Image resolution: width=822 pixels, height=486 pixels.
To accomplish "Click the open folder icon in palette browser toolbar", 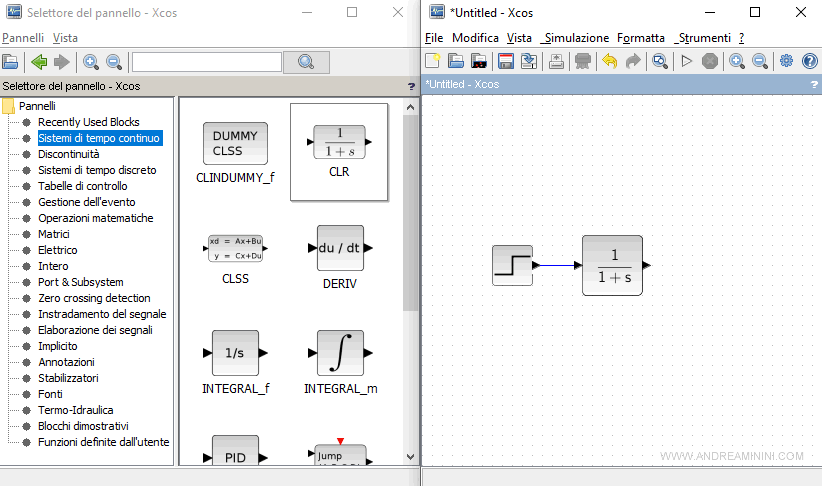I will coord(10,62).
